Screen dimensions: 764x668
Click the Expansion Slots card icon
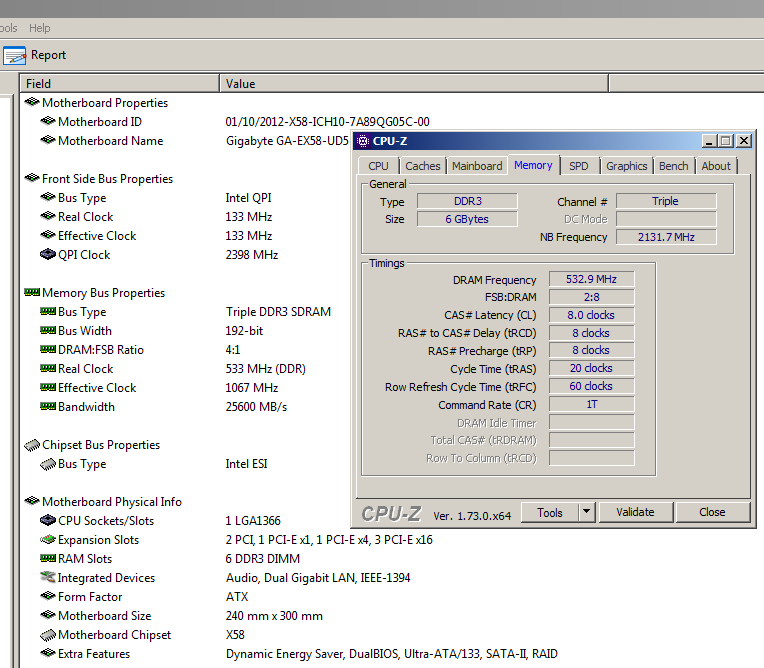pyautogui.click(x=48, y=539)
